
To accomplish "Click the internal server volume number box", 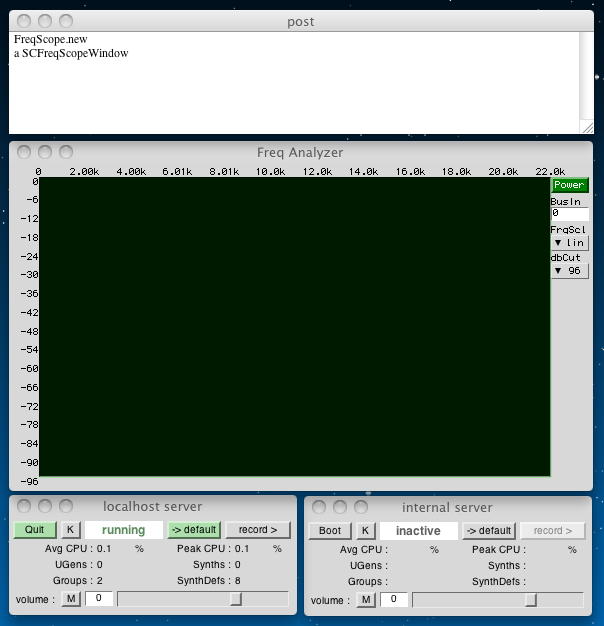I will click(x=394, y=599).
